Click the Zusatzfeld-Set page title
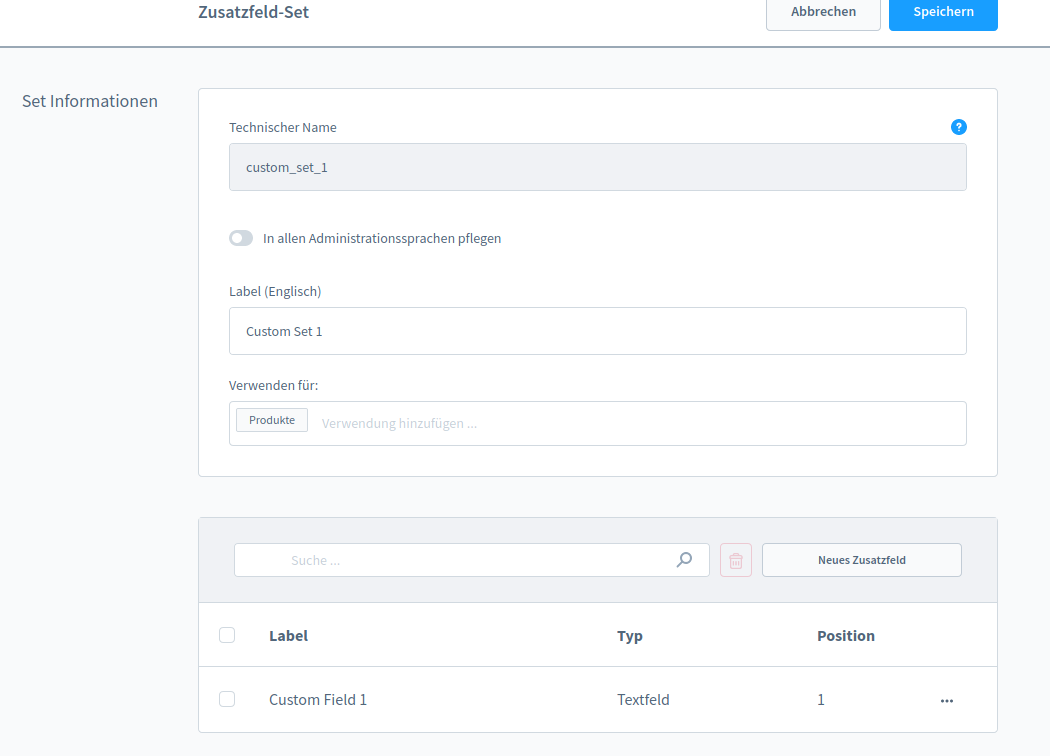 253,12
